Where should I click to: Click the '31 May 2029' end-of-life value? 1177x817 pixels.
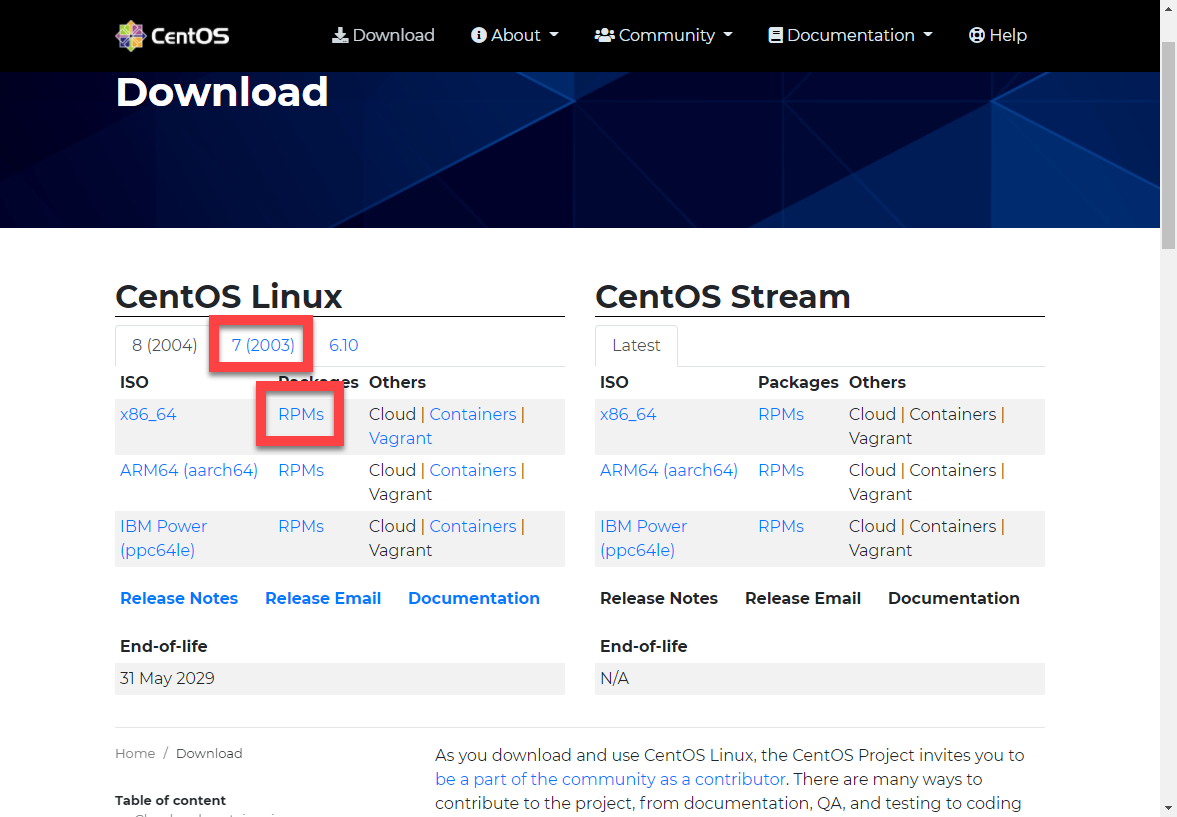(167, 679)
